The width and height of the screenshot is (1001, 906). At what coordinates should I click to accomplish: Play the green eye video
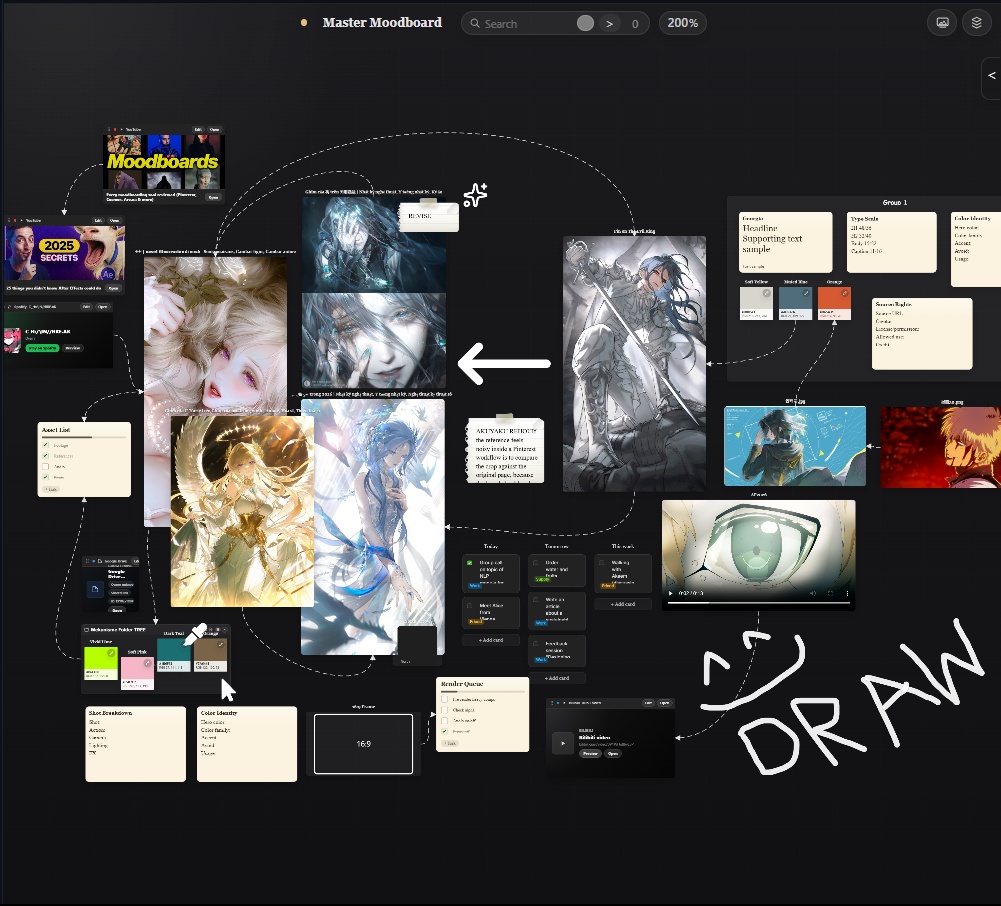[x=670, y=593]
